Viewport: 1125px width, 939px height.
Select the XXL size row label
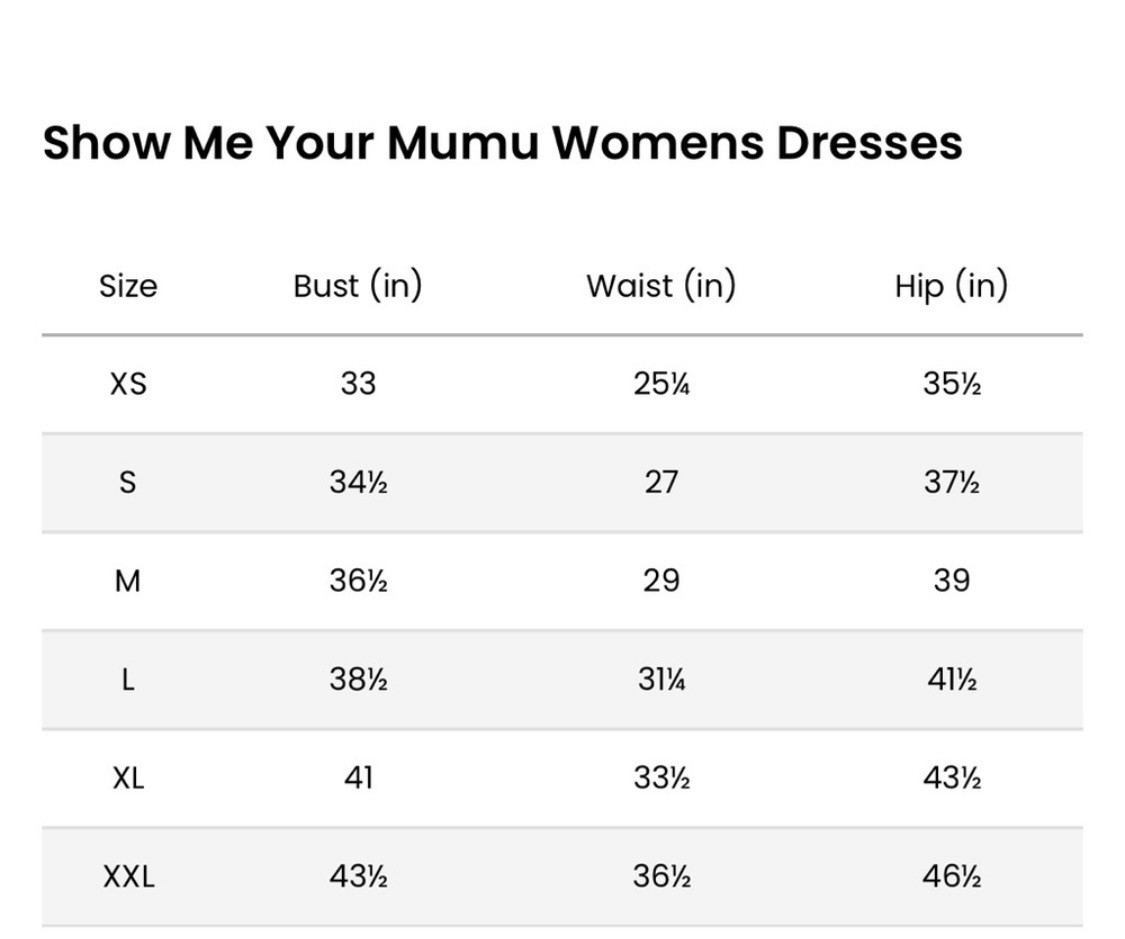[129, 877]
